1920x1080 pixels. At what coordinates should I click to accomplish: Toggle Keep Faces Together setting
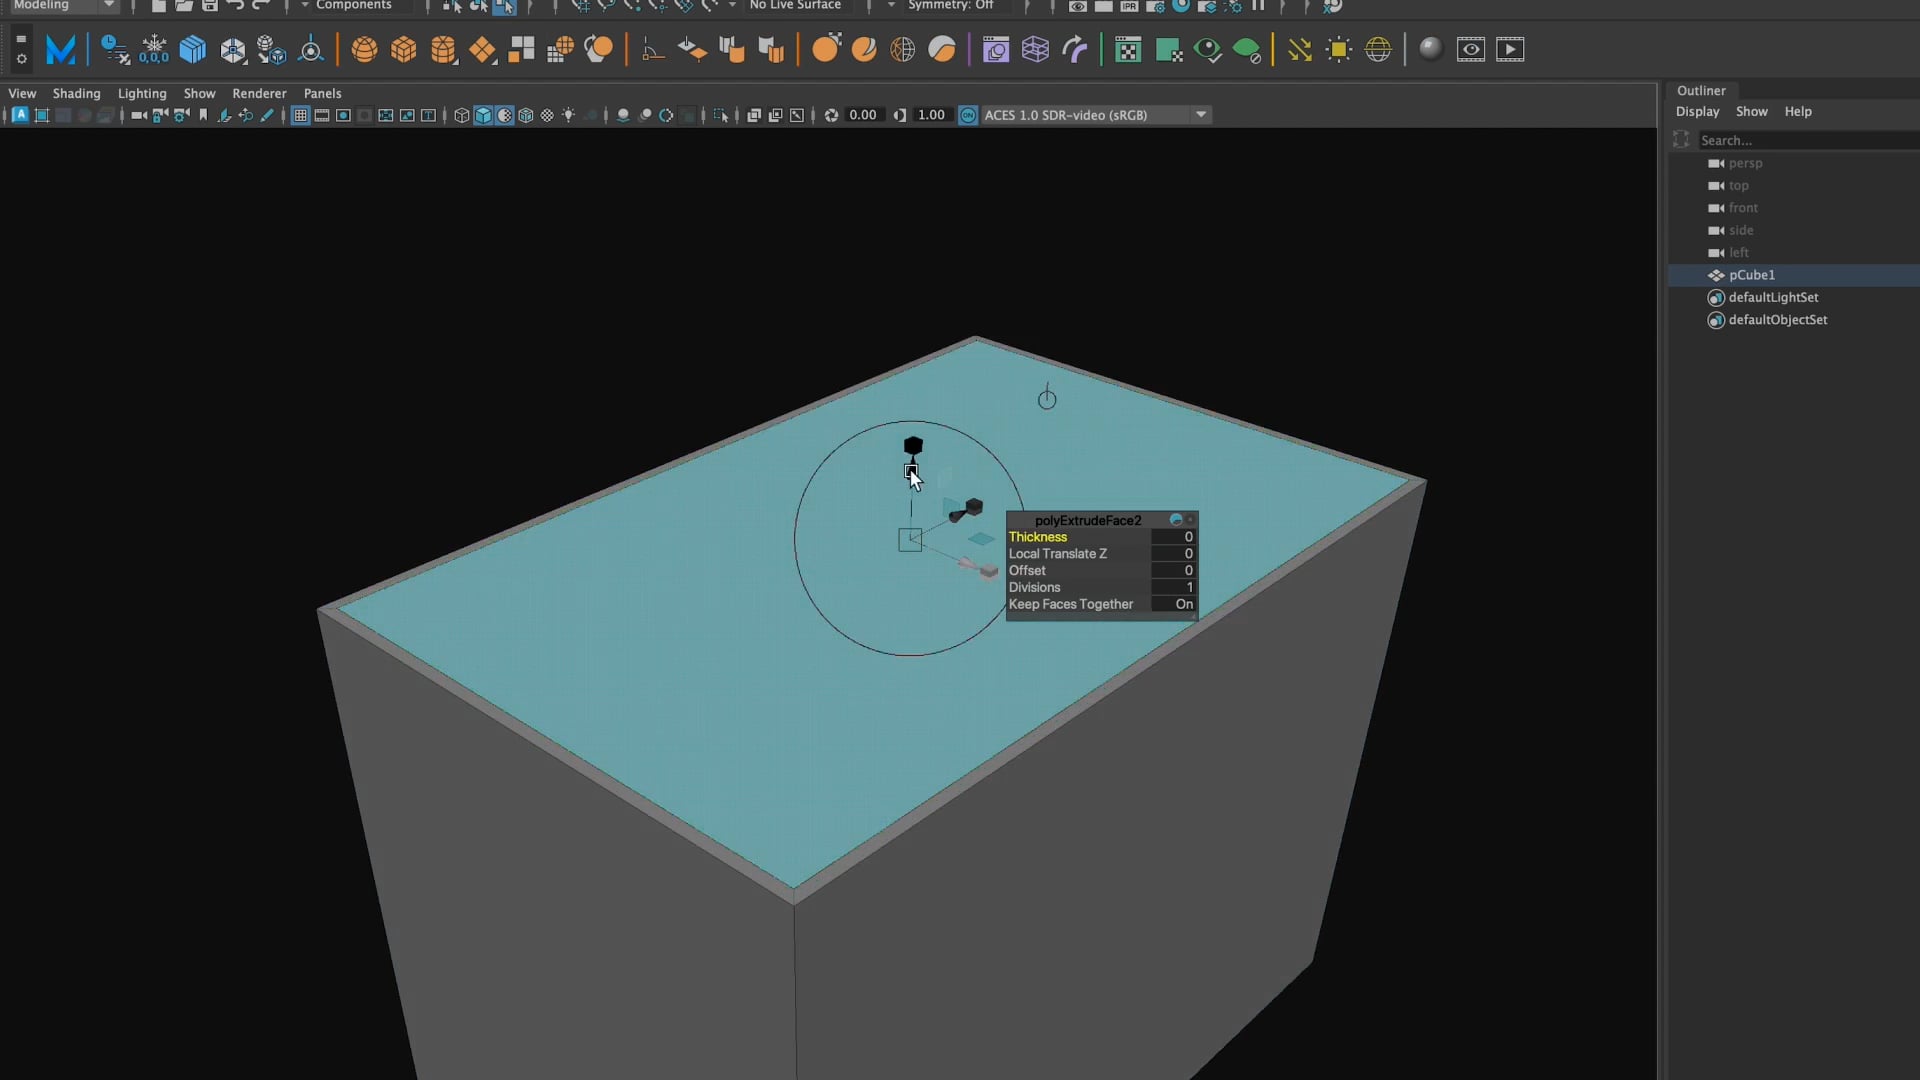tap(1101, 604)
